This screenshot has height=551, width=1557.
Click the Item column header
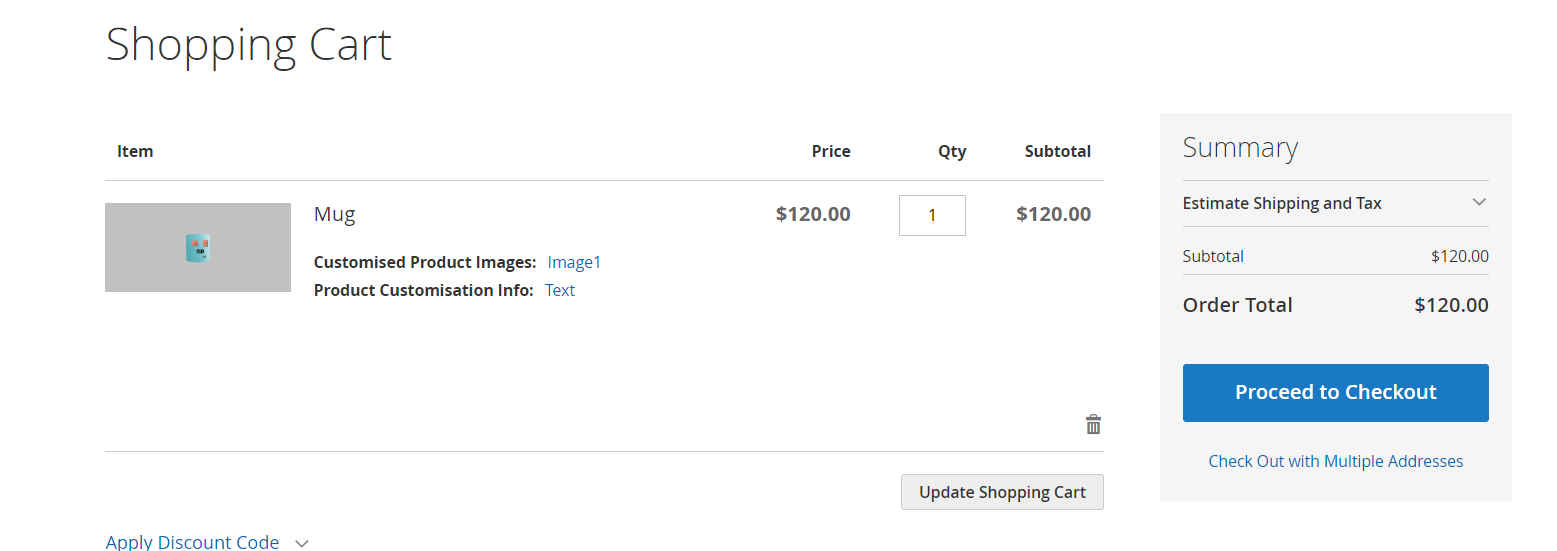(x=135, y=152)
